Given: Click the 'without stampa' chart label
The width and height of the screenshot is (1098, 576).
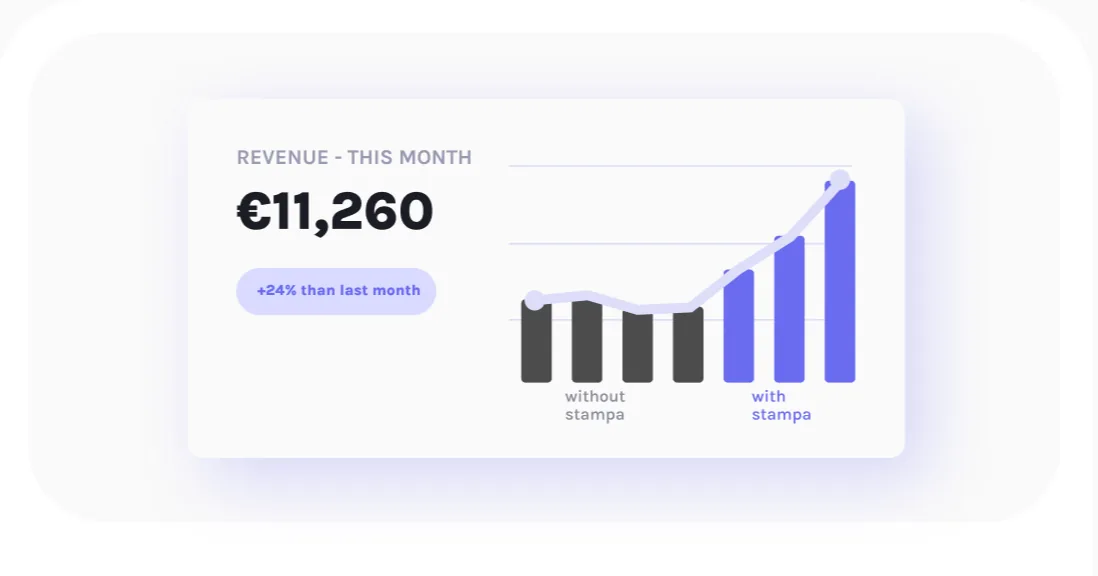Looking at the screenshot, I should pyautogui.click(x=595, y=405).
